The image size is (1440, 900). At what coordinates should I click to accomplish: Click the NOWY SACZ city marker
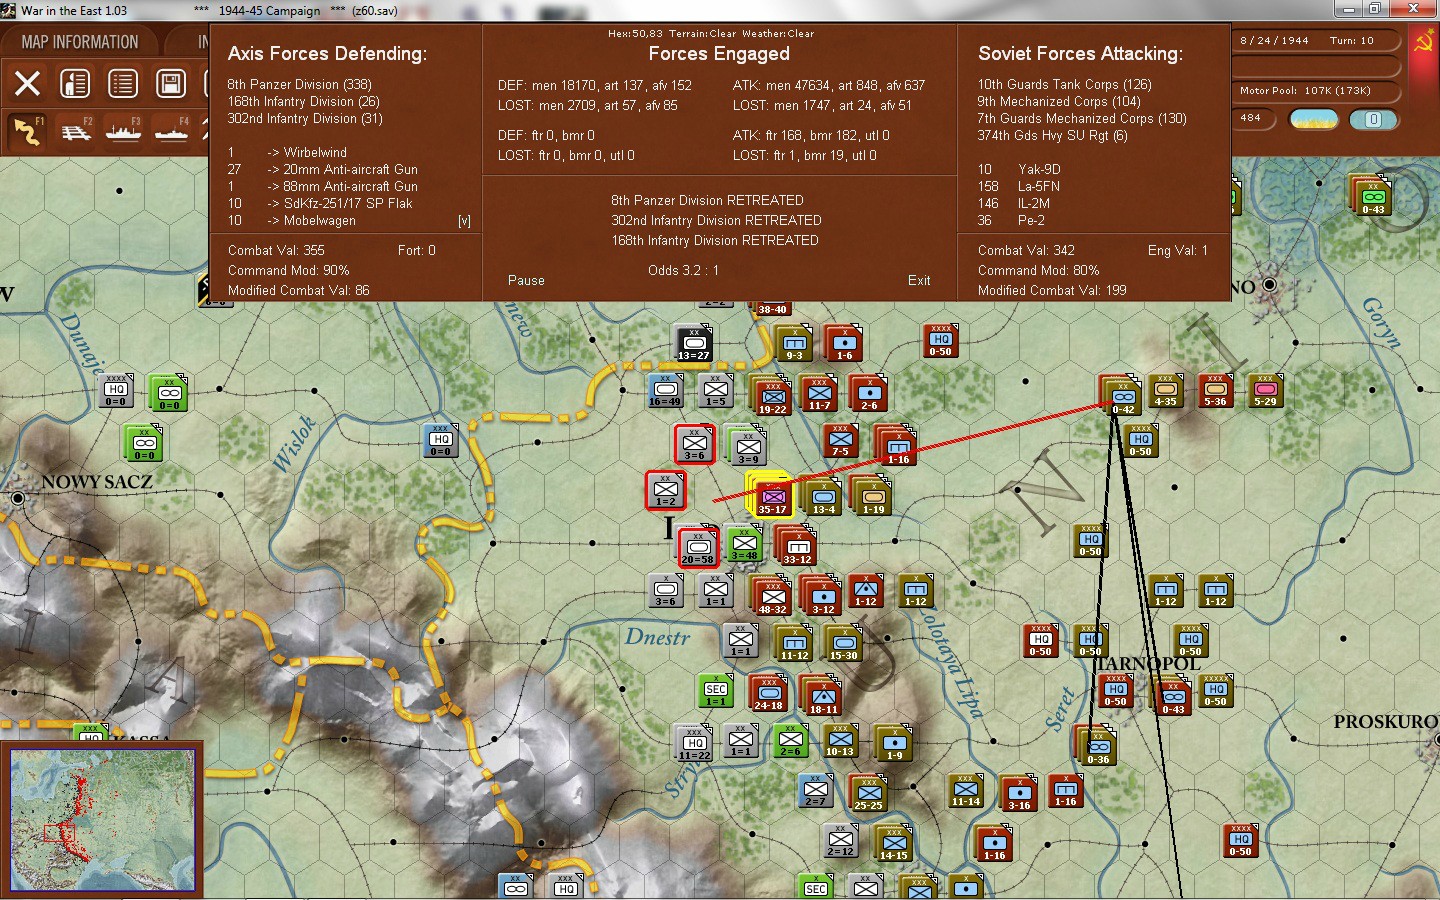coord(17,497)
